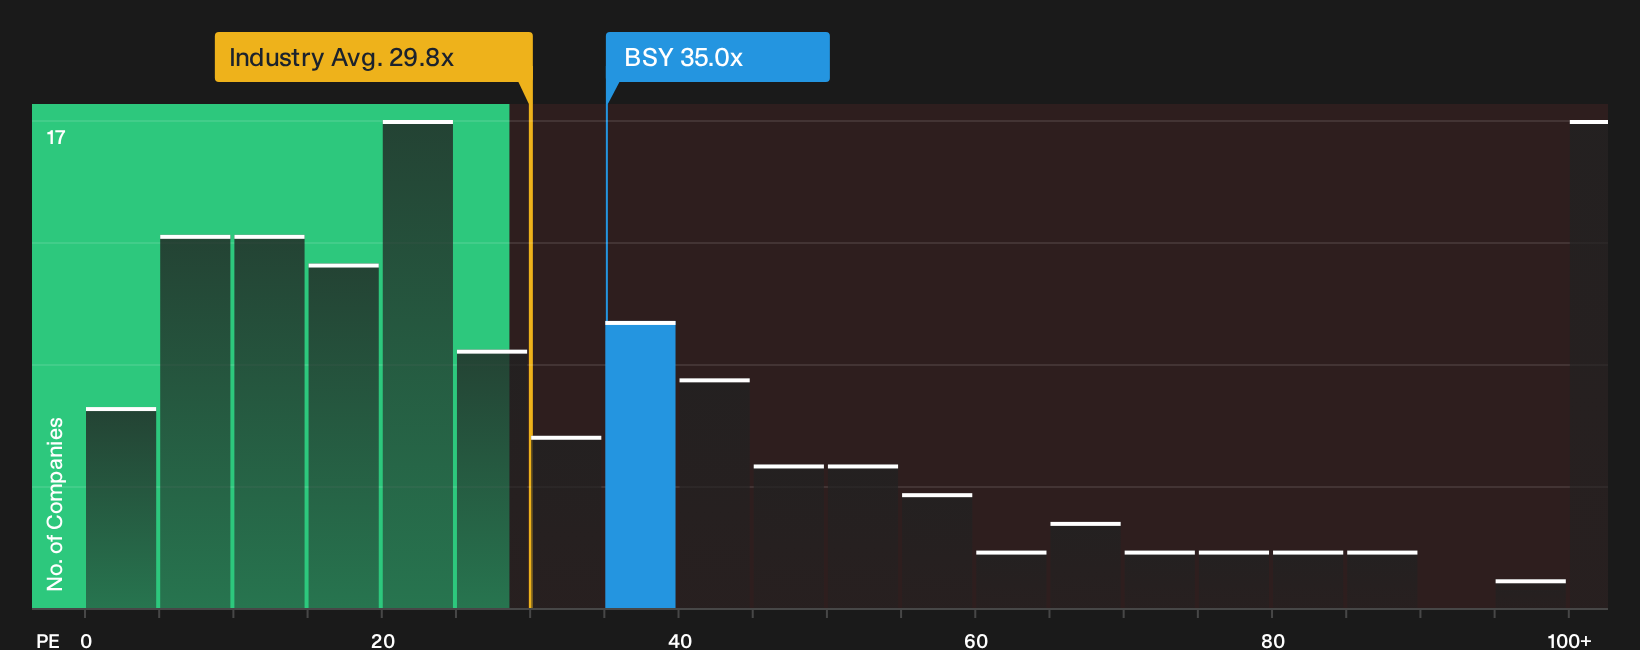Click the bar for PE 45-50

click(789, 536)
